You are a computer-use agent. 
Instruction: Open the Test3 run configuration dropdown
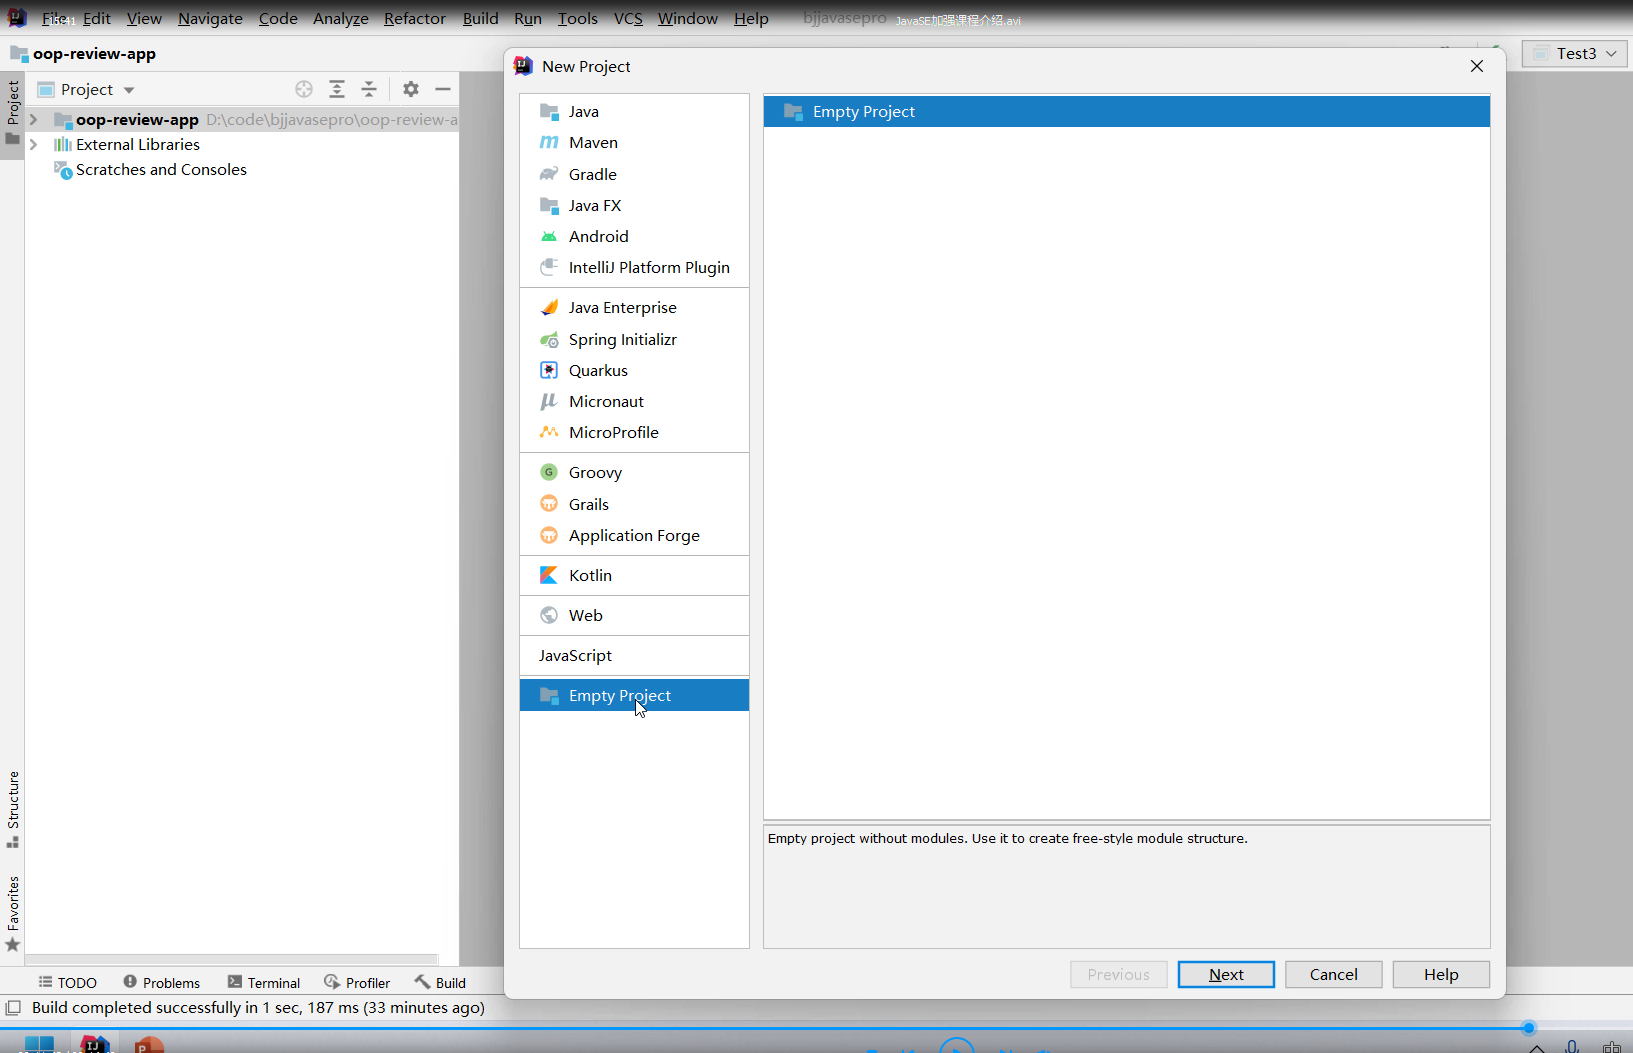click(1575, 53)
